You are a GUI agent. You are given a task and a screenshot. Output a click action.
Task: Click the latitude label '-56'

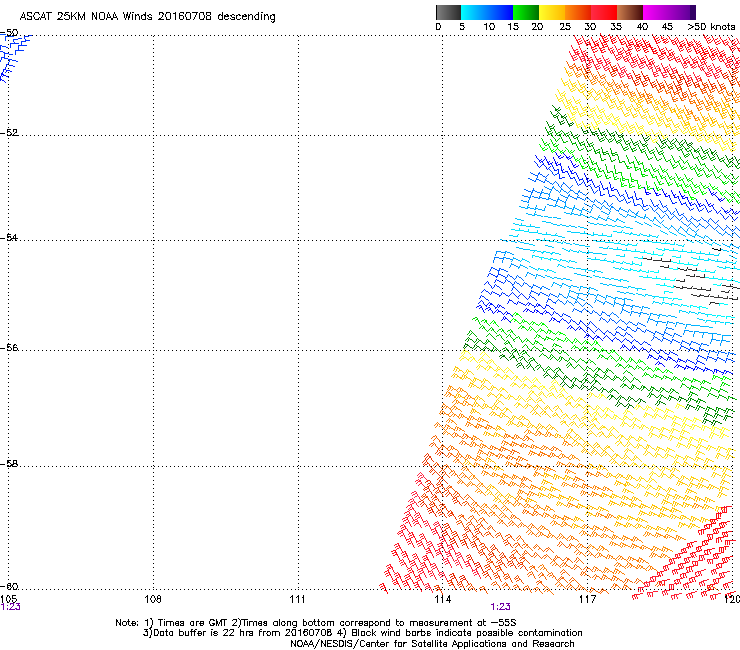(x=9, y=347)
